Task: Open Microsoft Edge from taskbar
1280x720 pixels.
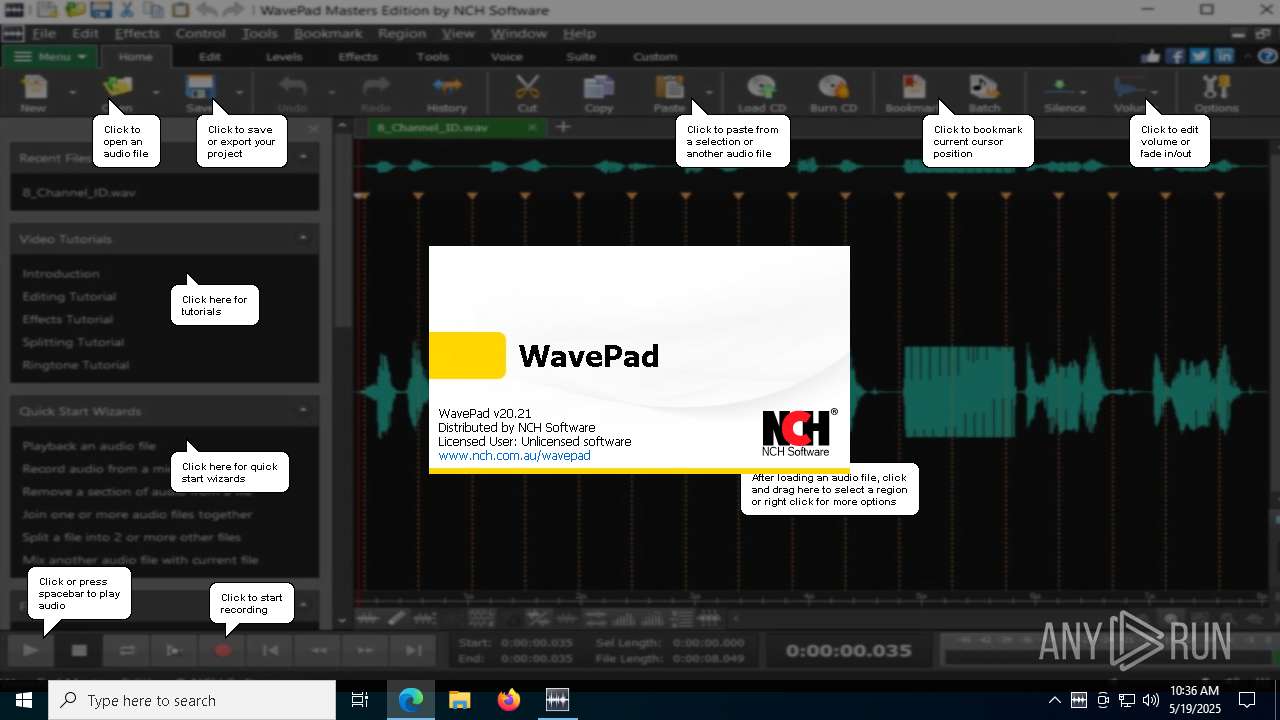Action: [411, 700]
